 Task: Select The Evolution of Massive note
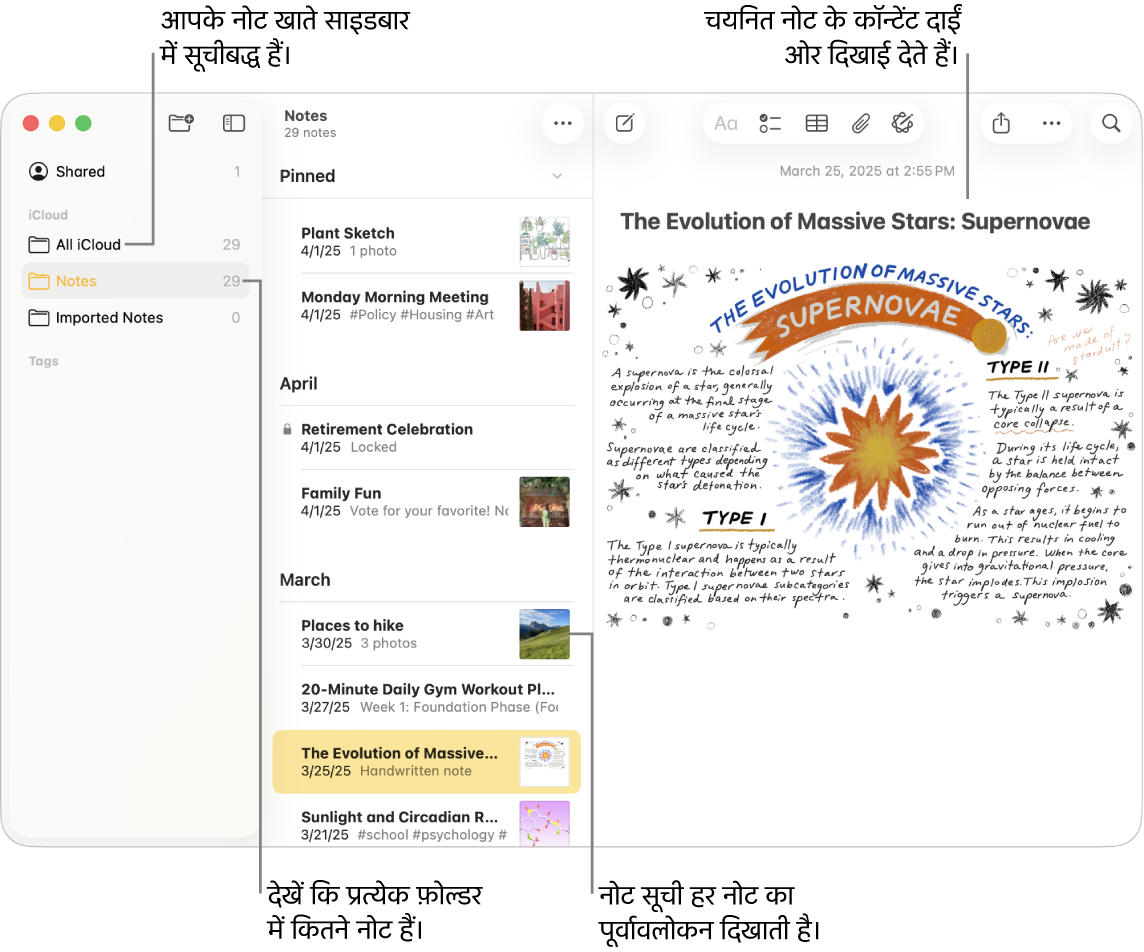point(427,762)
